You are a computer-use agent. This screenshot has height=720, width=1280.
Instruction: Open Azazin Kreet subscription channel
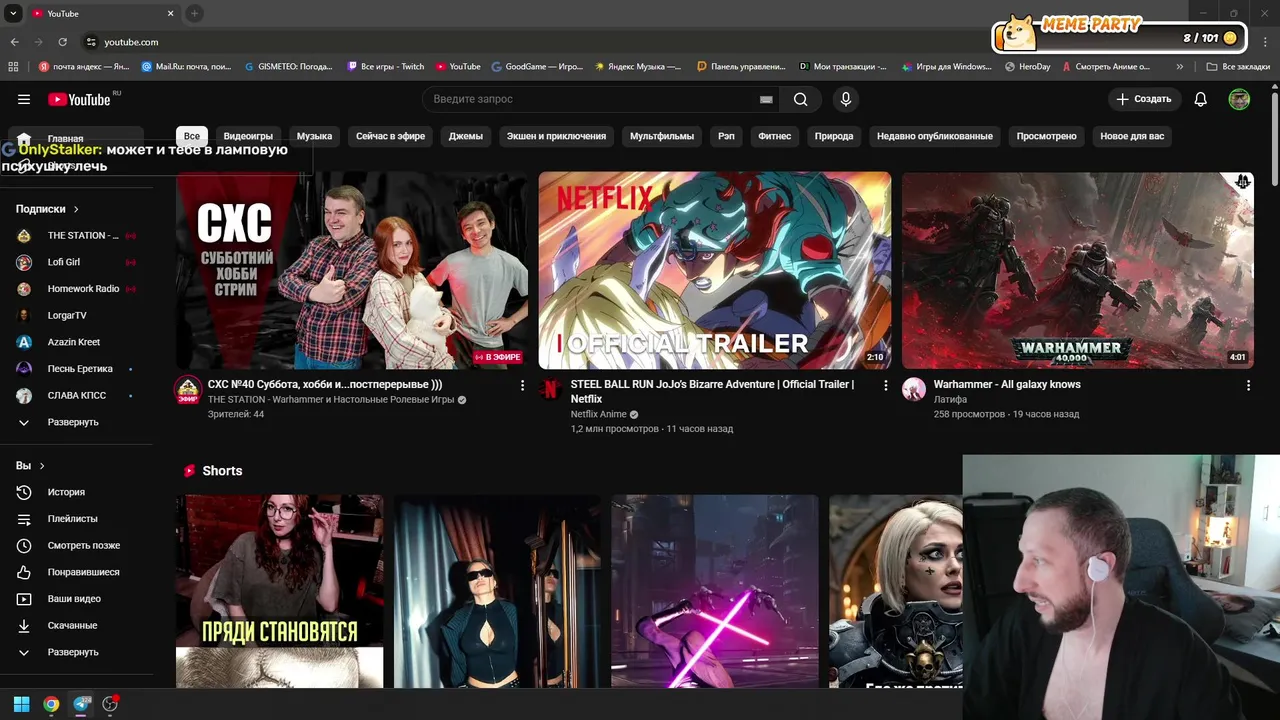point(77,342)
